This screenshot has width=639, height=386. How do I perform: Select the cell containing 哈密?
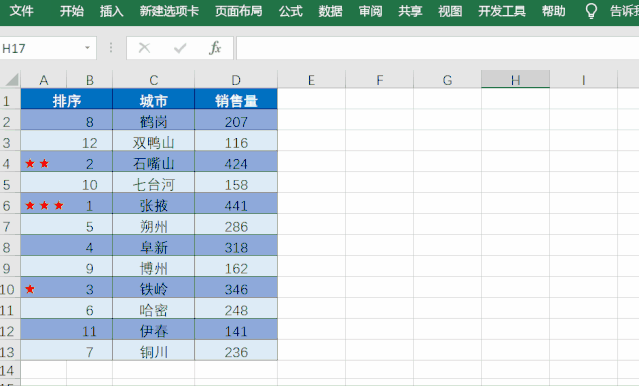154,309
